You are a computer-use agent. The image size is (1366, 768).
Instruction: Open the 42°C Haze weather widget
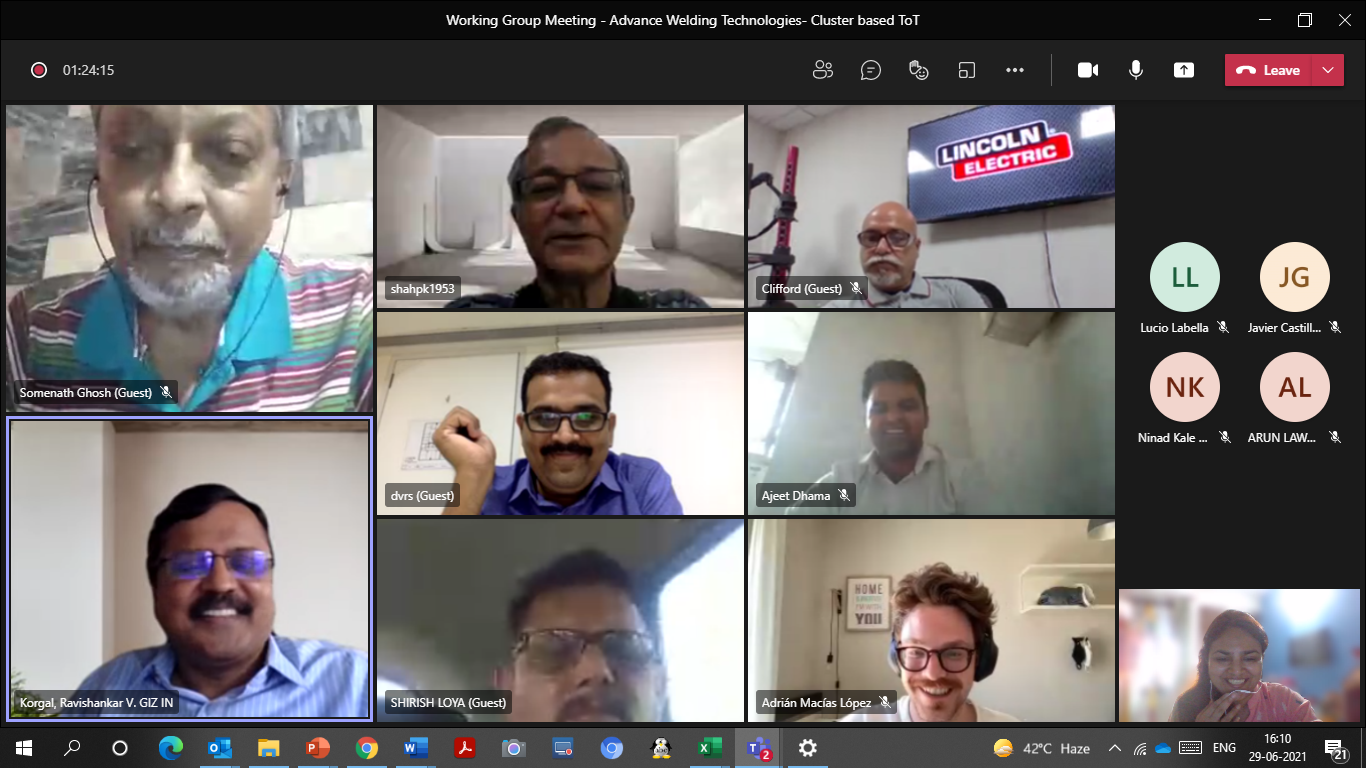click(x=1040, y=748)
